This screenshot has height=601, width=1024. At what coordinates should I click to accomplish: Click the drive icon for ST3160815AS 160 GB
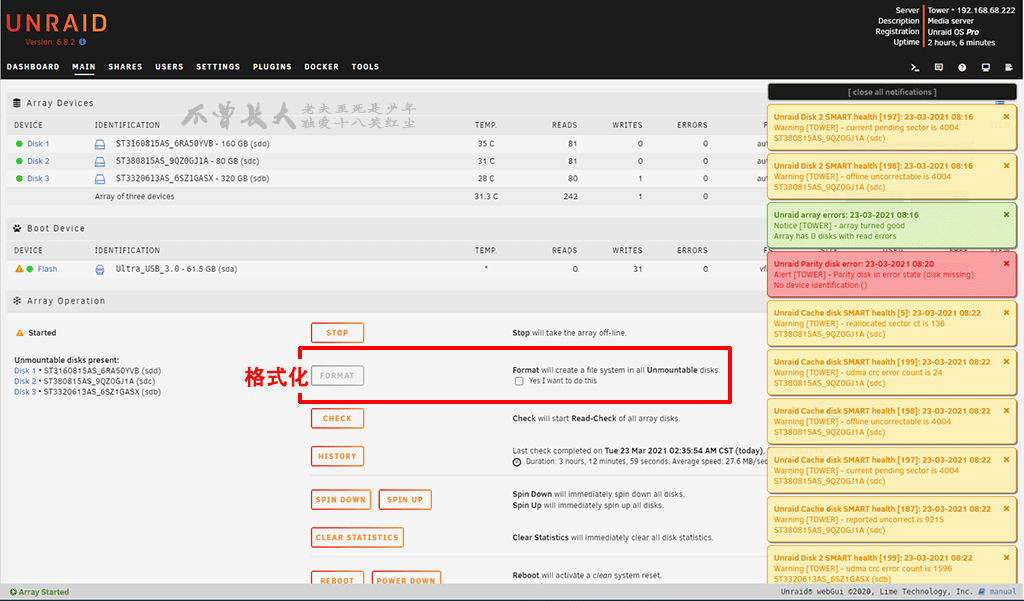coord(100,144)
